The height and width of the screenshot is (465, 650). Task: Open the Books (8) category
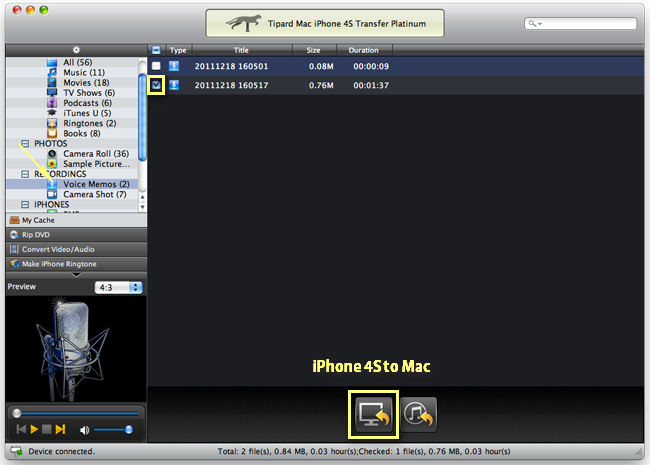pos(82,133)
